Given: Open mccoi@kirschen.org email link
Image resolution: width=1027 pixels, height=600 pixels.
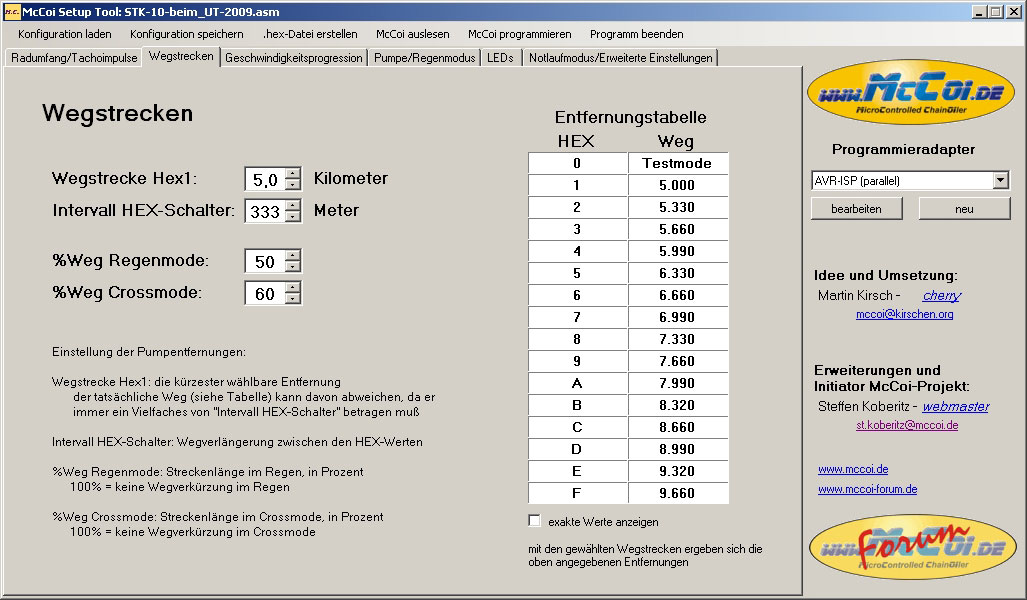Looking at the screenshot, I should tap(905, 314).
